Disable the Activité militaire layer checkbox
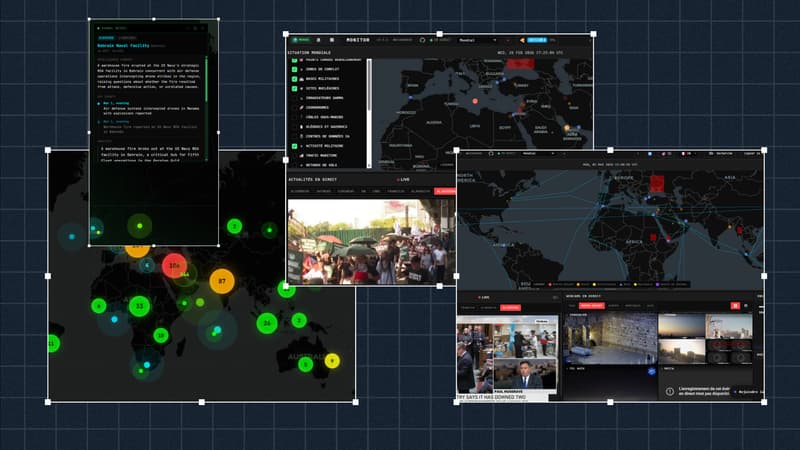The height and width of the screenshot is (450, 800). [294, 146]
